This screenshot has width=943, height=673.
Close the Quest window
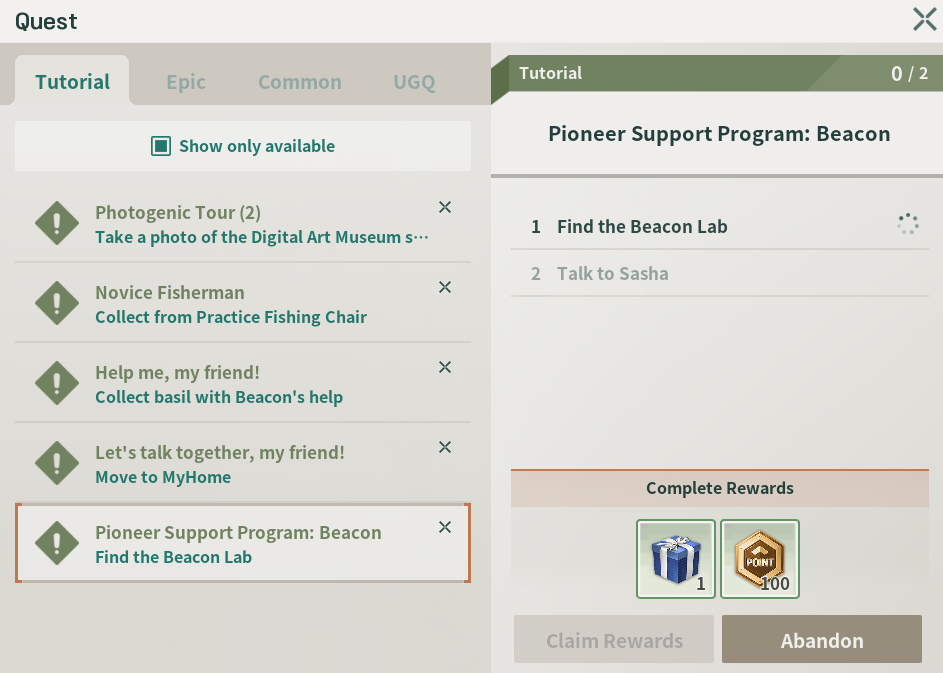[924, 20]
